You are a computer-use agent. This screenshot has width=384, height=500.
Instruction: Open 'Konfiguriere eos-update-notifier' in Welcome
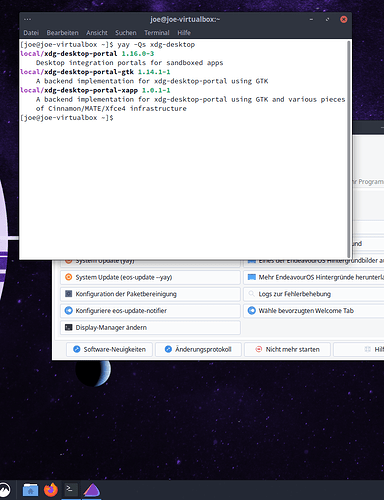tap(150, 310)
